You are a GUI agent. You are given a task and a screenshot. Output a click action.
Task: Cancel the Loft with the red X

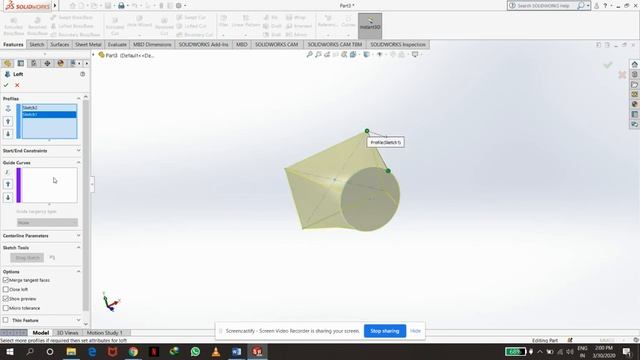[x=17, y=85]
